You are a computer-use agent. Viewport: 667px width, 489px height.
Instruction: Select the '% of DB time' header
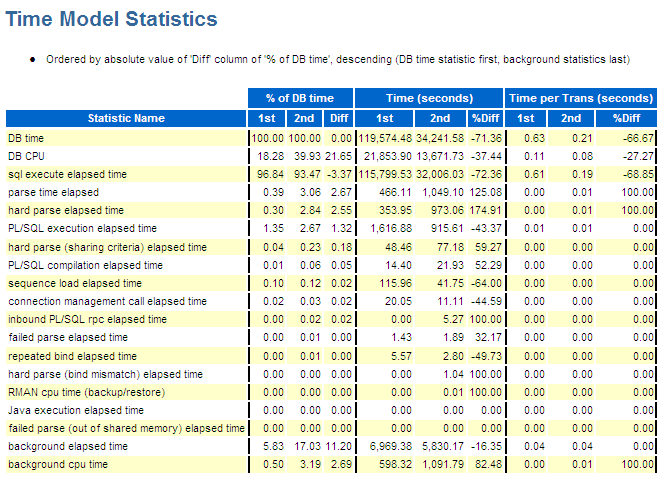(x=300, y=98)
